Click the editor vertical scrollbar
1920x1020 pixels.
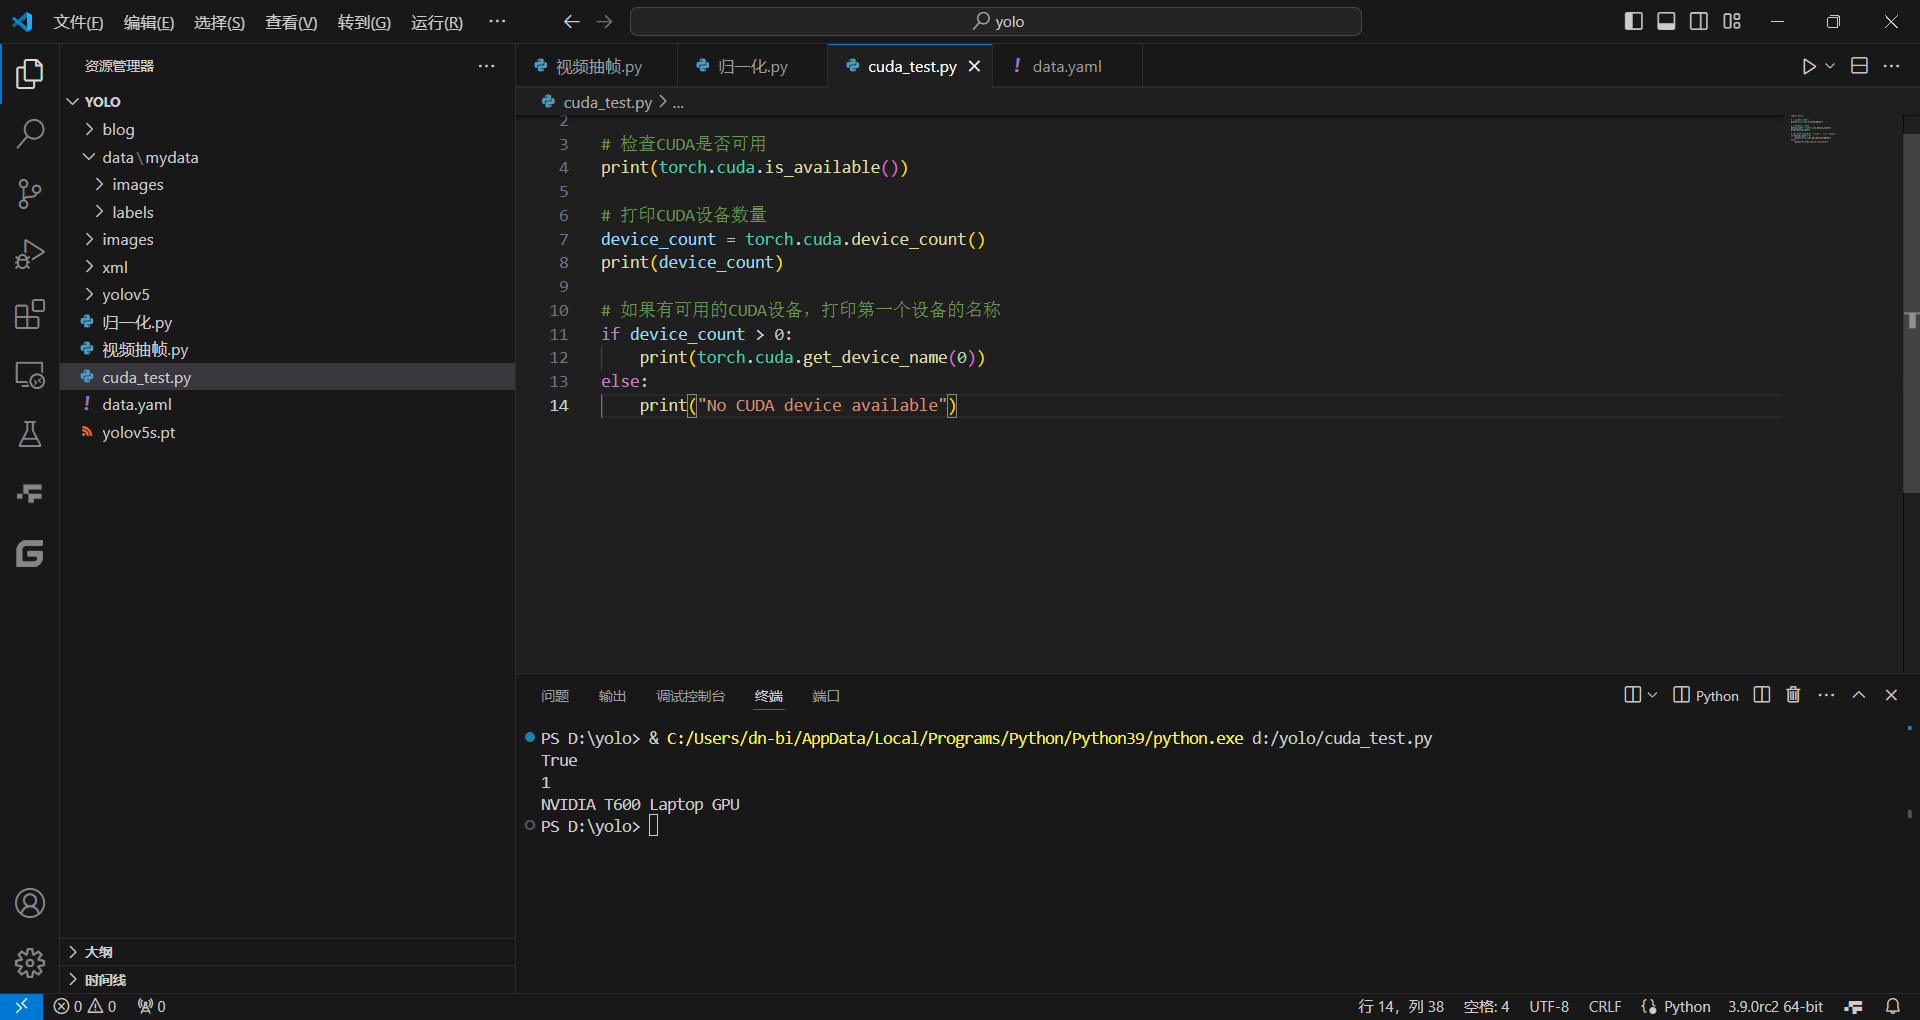[1911, 315]
